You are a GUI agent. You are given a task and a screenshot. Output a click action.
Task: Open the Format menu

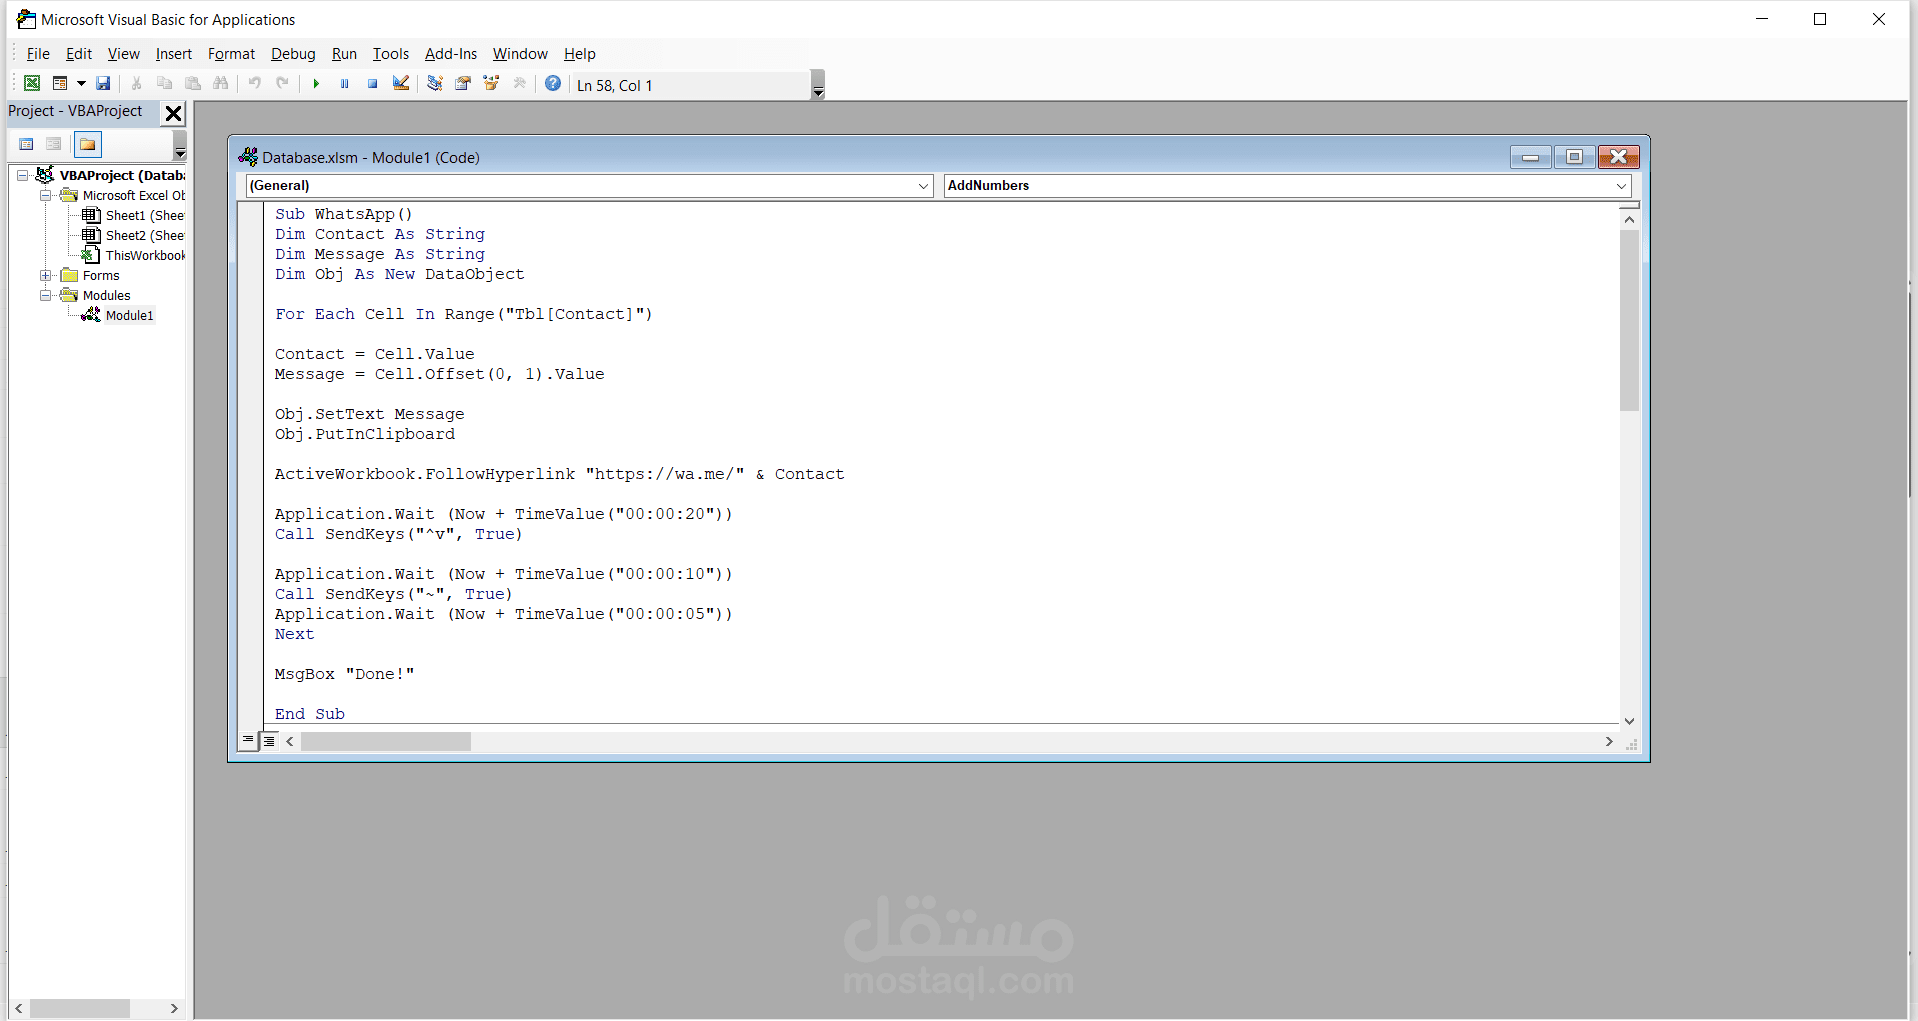231,54
